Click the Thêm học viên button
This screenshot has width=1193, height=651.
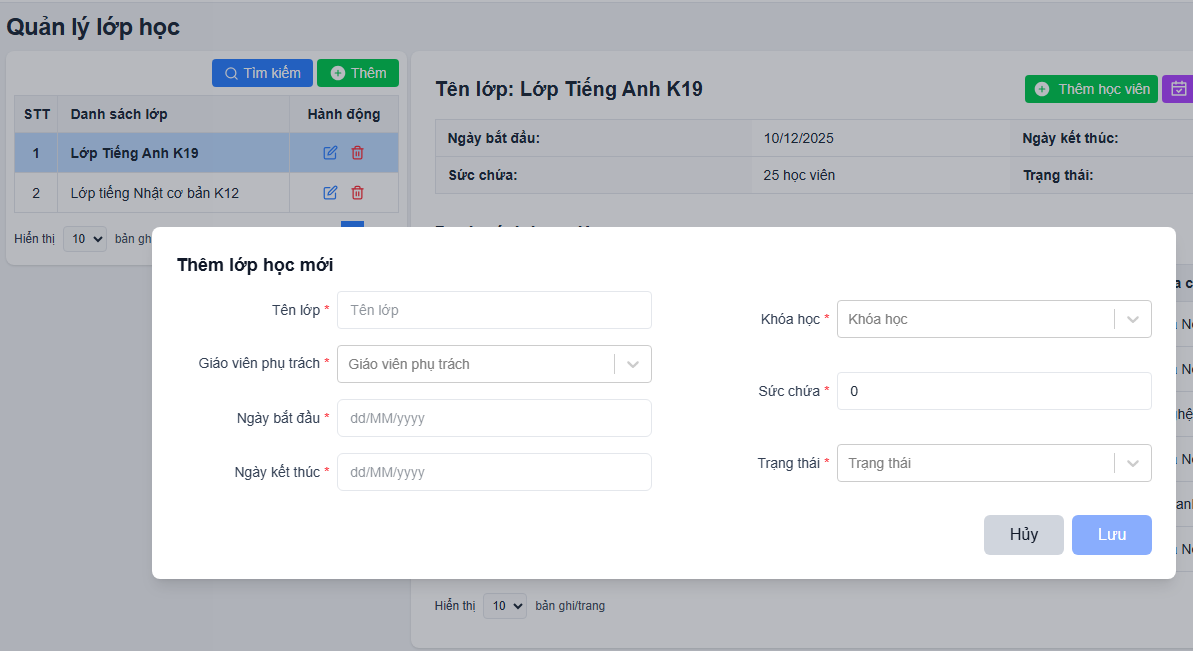1091,89
